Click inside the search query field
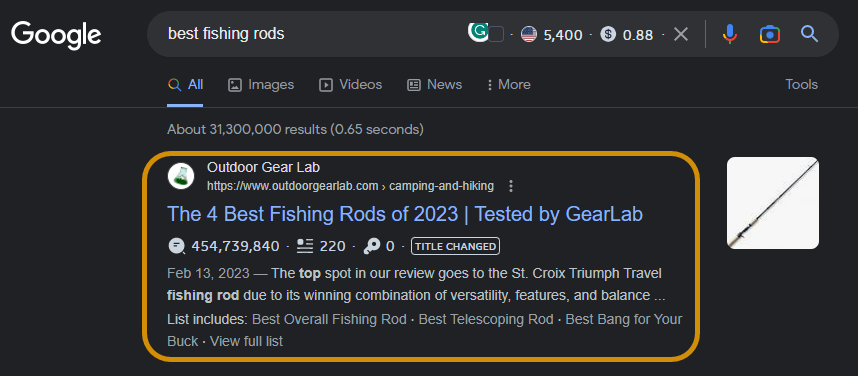Image resolution: width=858 pixels, height=376 pixels. [x=312, y=34]
